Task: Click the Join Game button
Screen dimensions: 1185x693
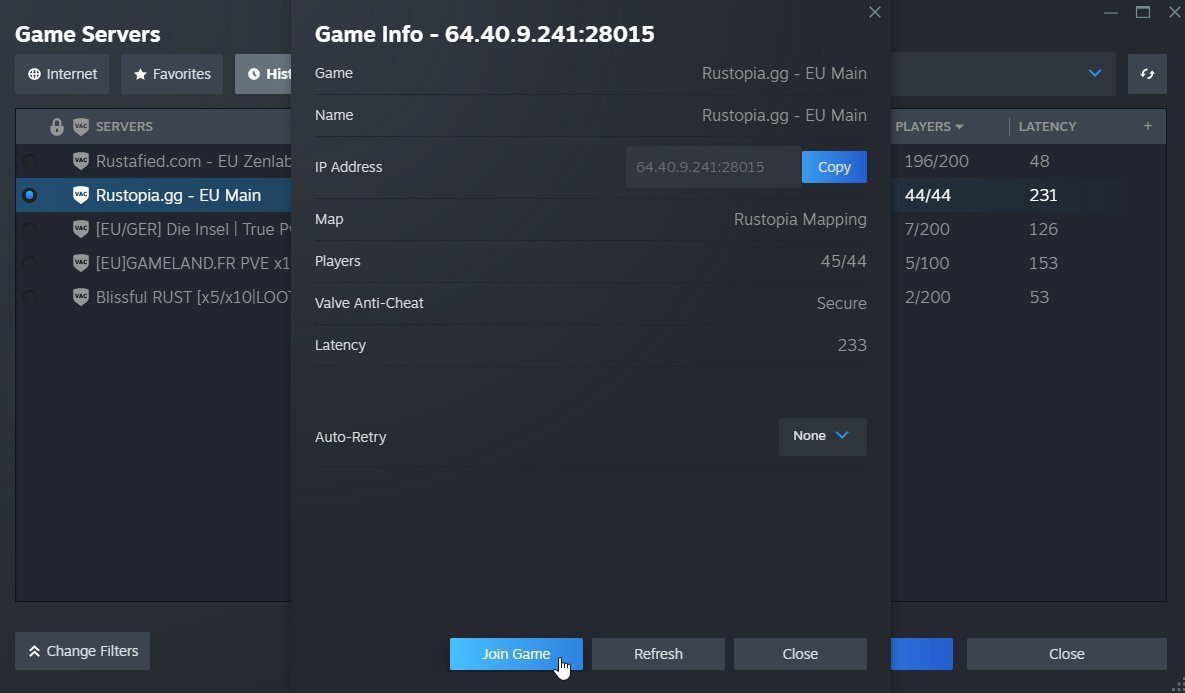Action: [x=516, y=654]
